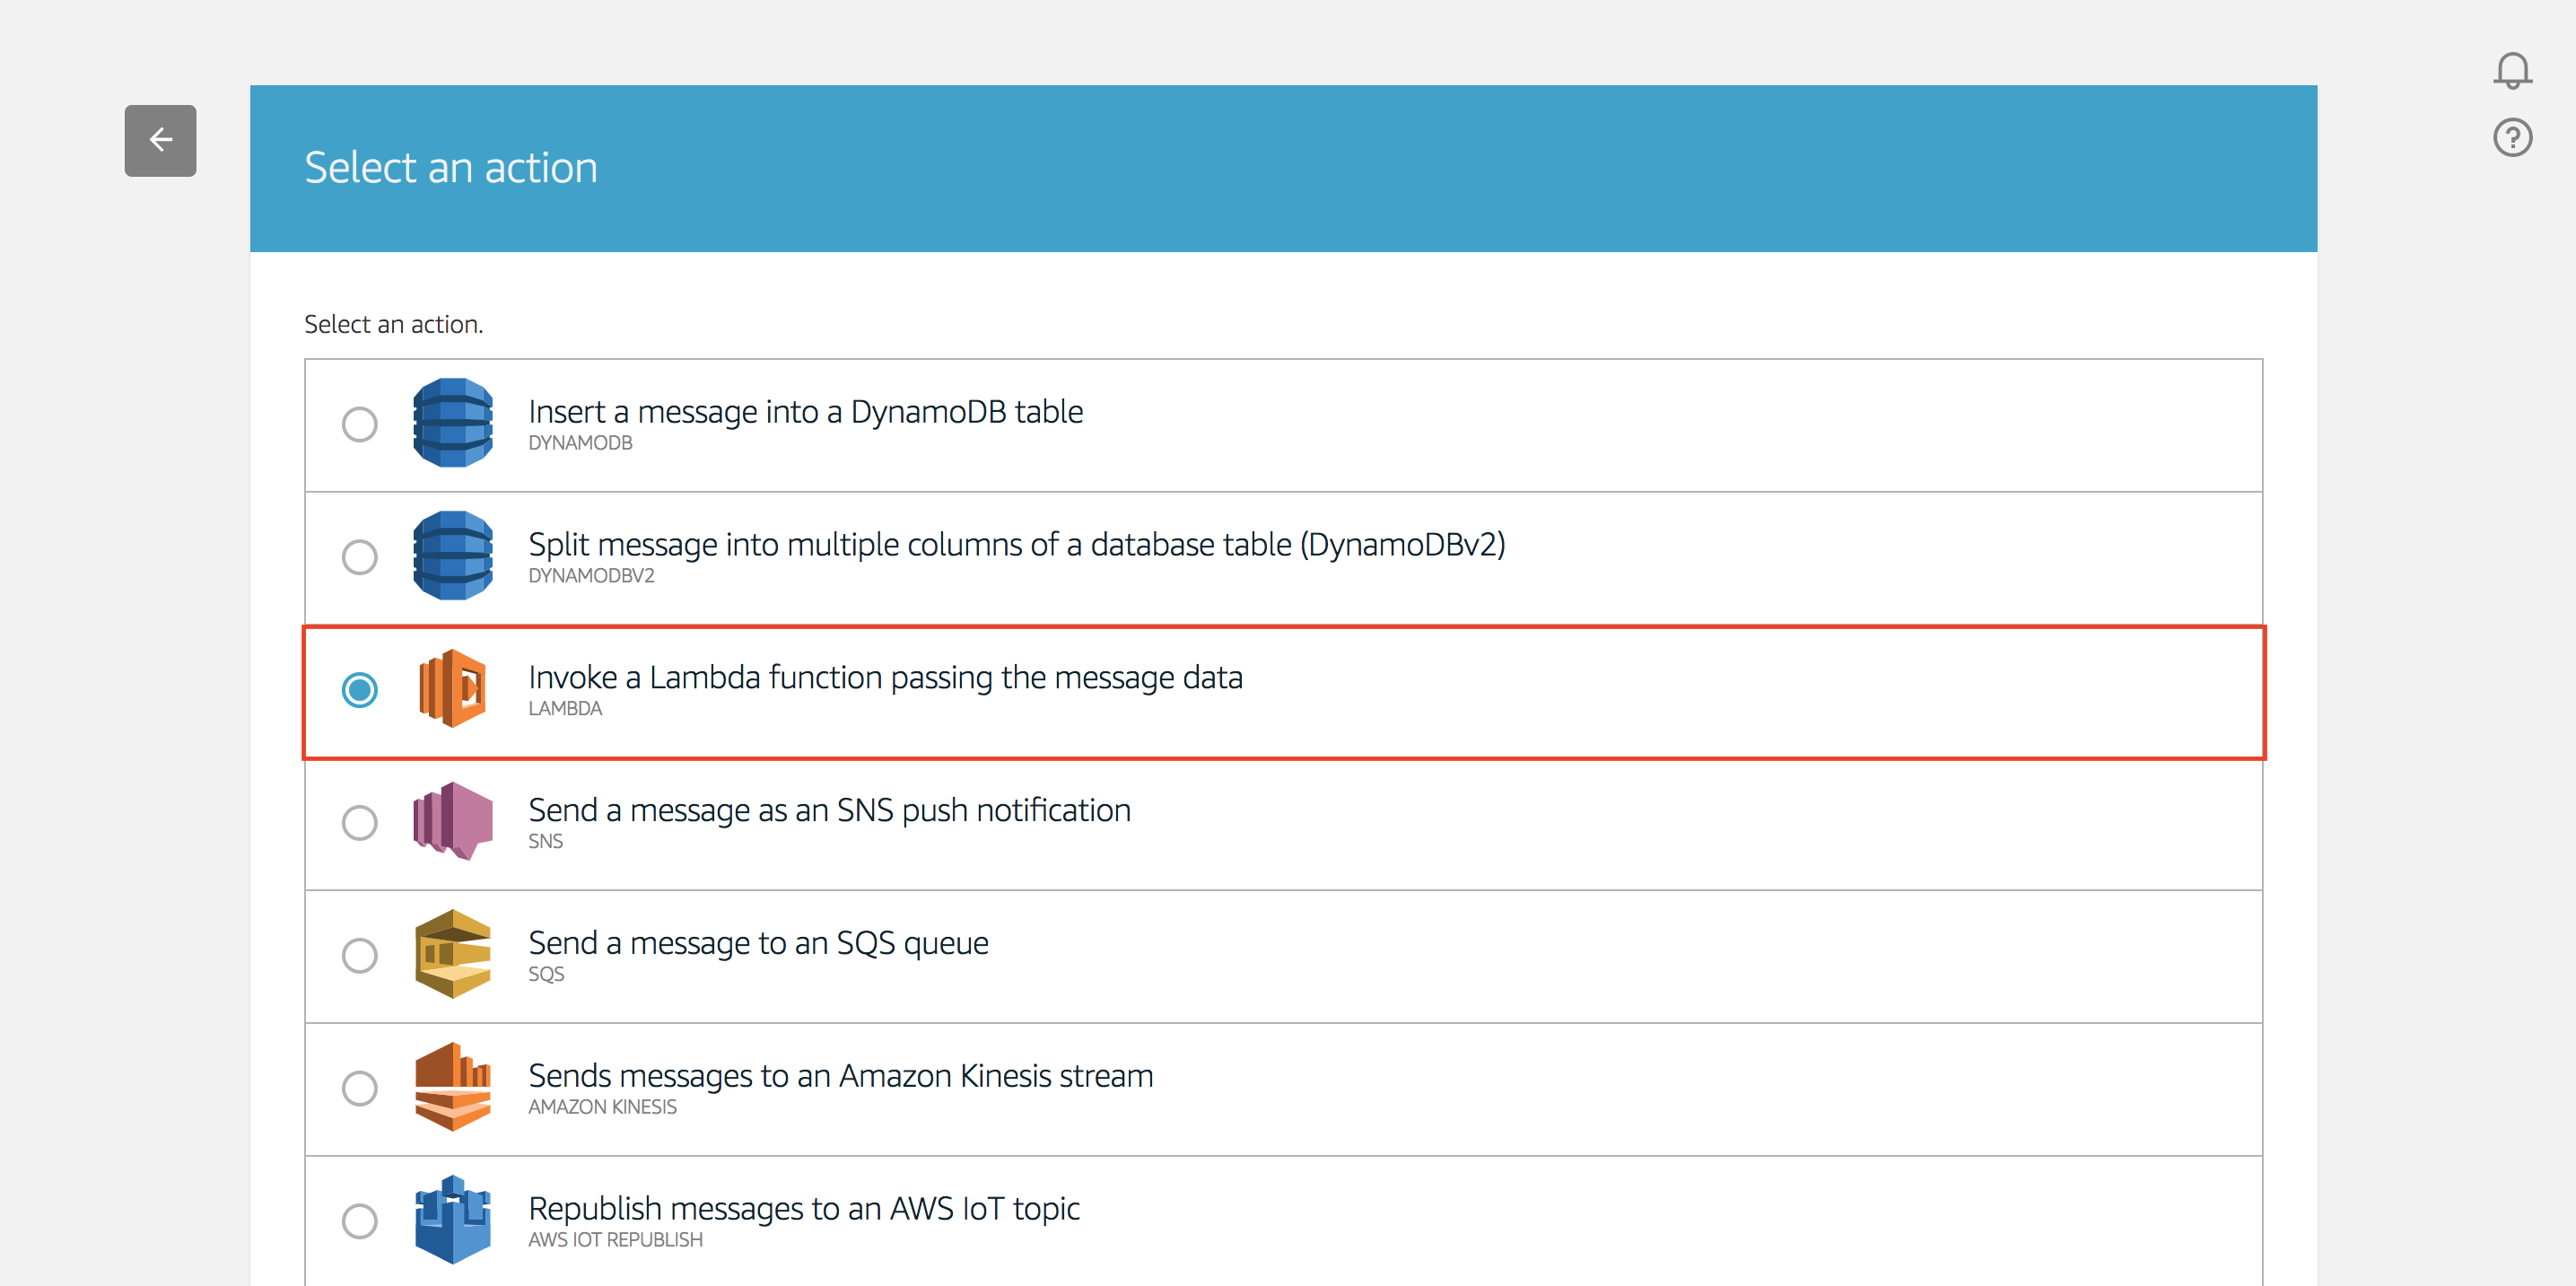The image size is (2576, 1286).
Task: Click the Amazon Kinesis icon
Action: point(453,1087)
